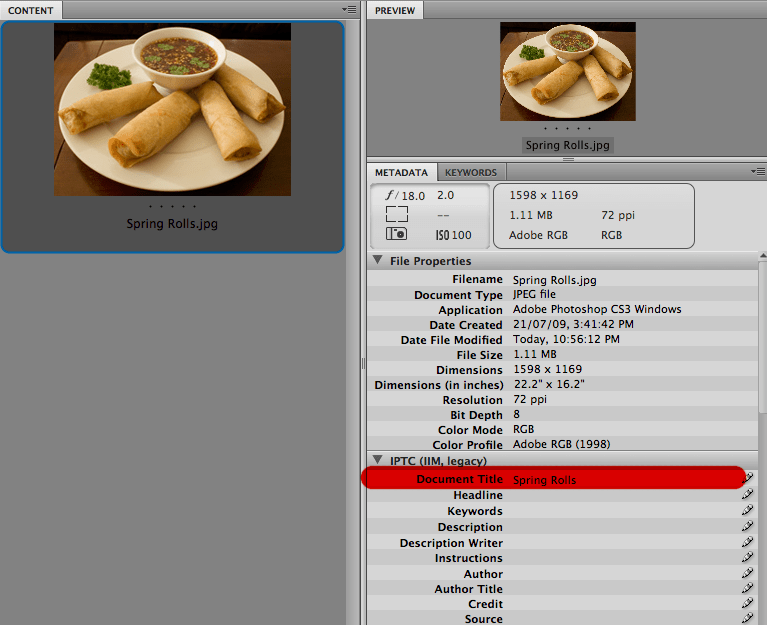The height and width of the screenshot is (625, 767).
Task: Click the Document Type value JPEG file
Action: point(534,294)
